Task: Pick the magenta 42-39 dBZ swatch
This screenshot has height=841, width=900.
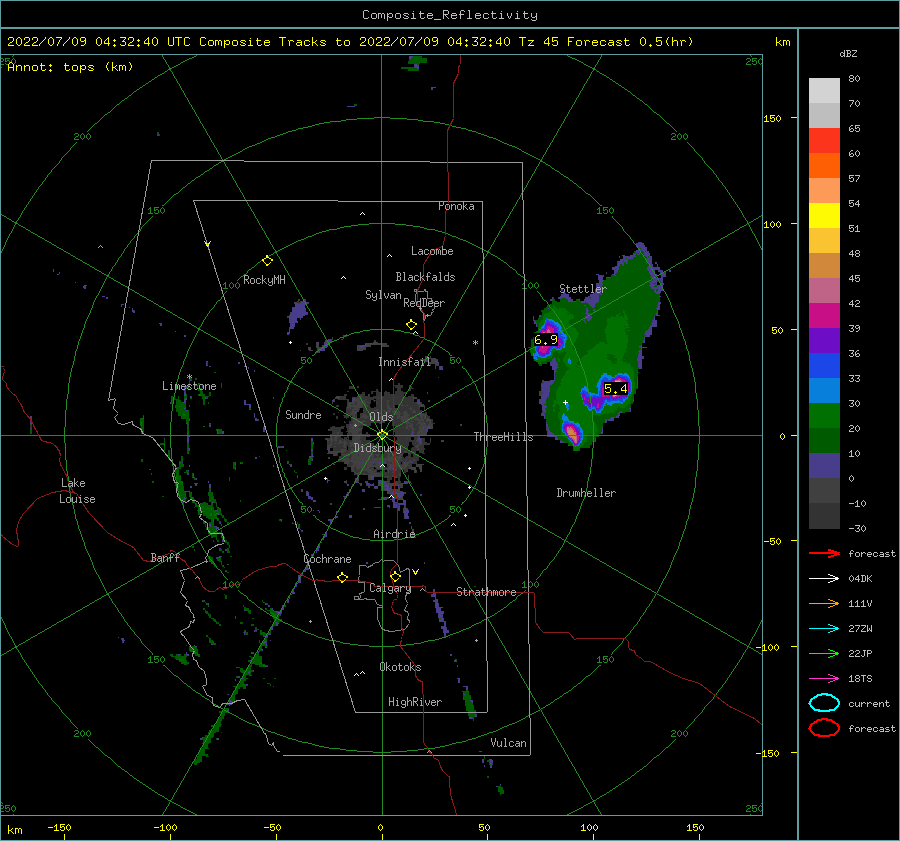Action: (x=824, y=316)
